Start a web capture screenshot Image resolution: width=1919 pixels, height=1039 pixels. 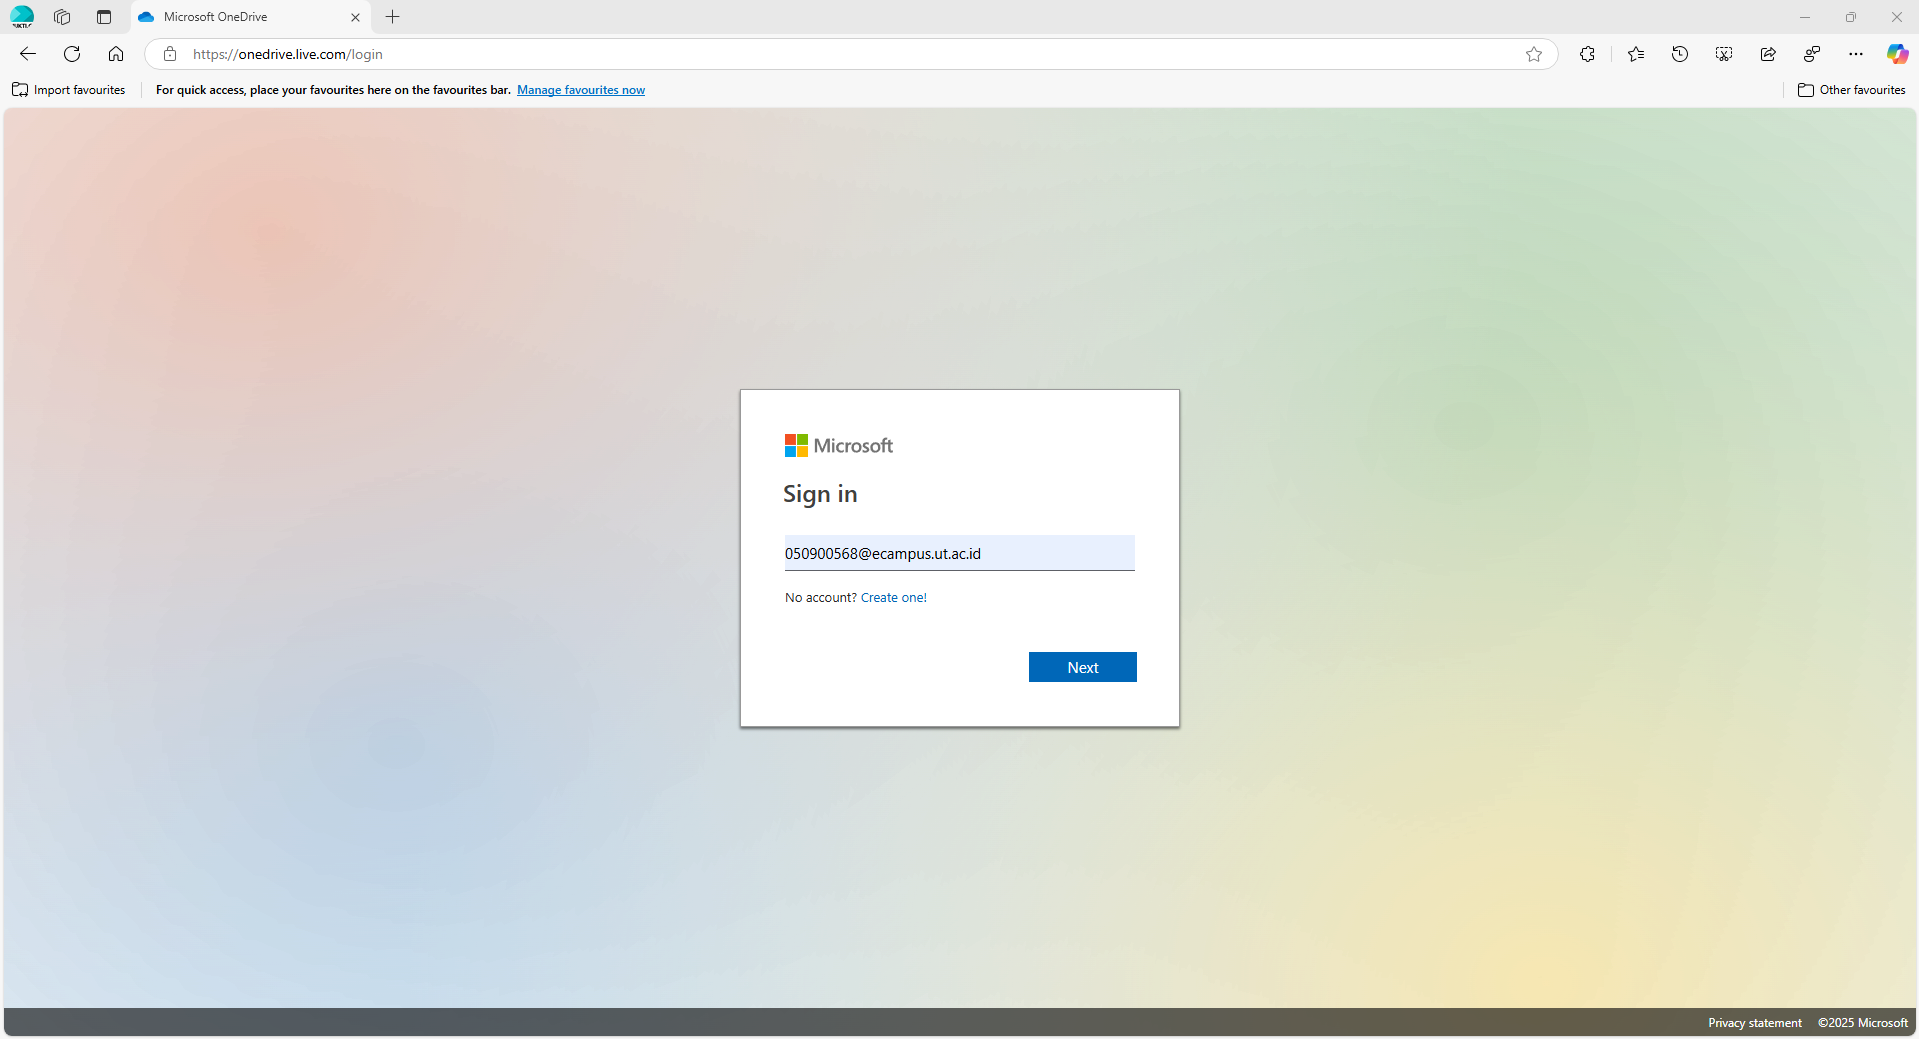point(1724,54)
